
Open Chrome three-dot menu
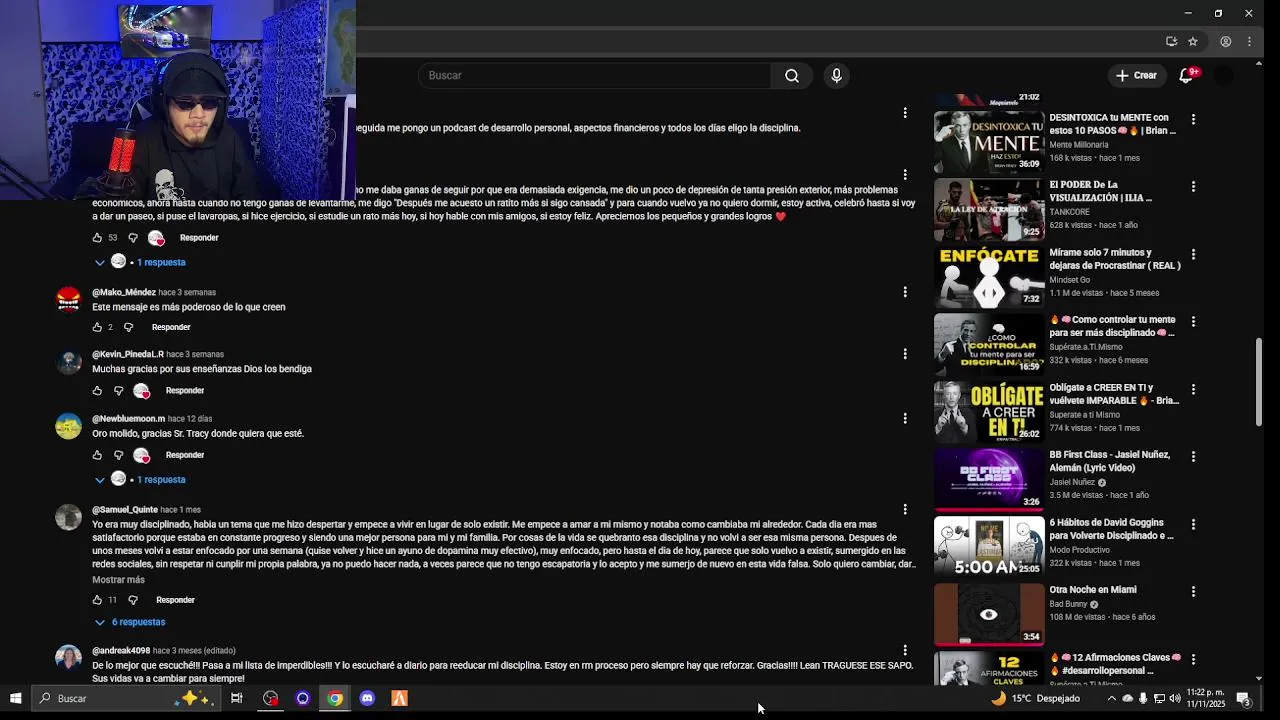tap(1249, 42)
